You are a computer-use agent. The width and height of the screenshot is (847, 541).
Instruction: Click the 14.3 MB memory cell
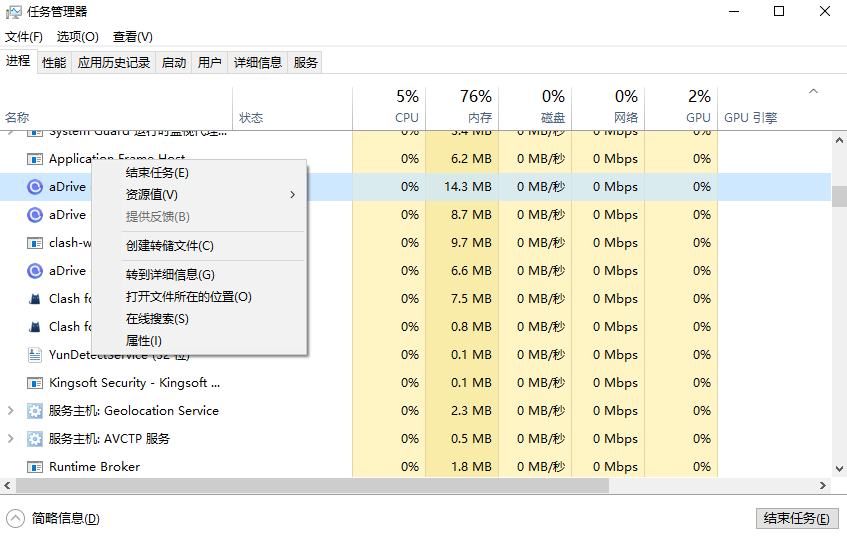pyautogui.click(x=462, y=187)
